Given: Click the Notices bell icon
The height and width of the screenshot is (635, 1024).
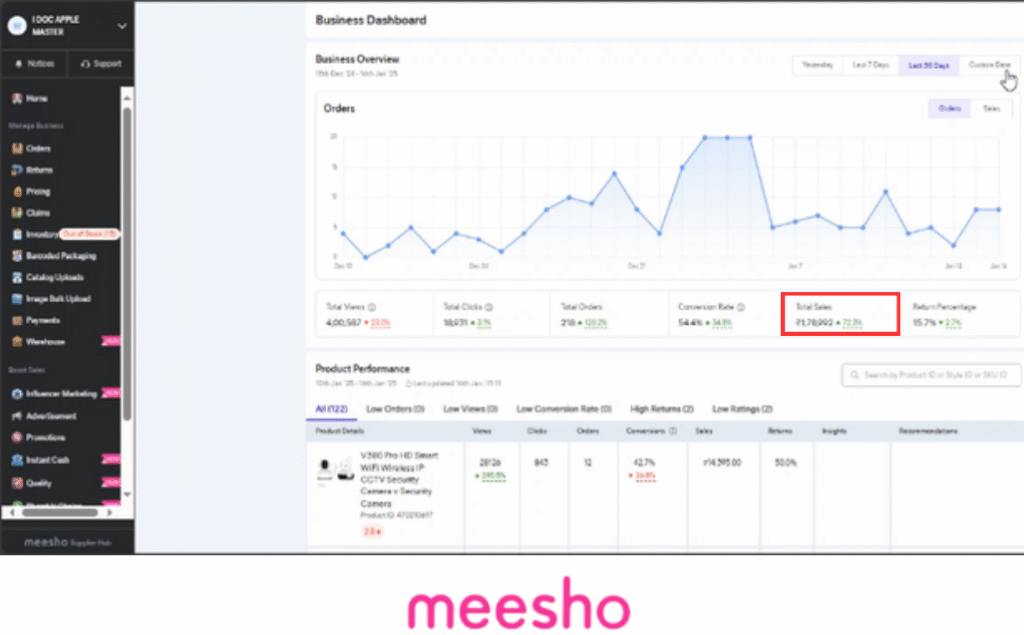Looking at the screenshot, I should point(19,64).
